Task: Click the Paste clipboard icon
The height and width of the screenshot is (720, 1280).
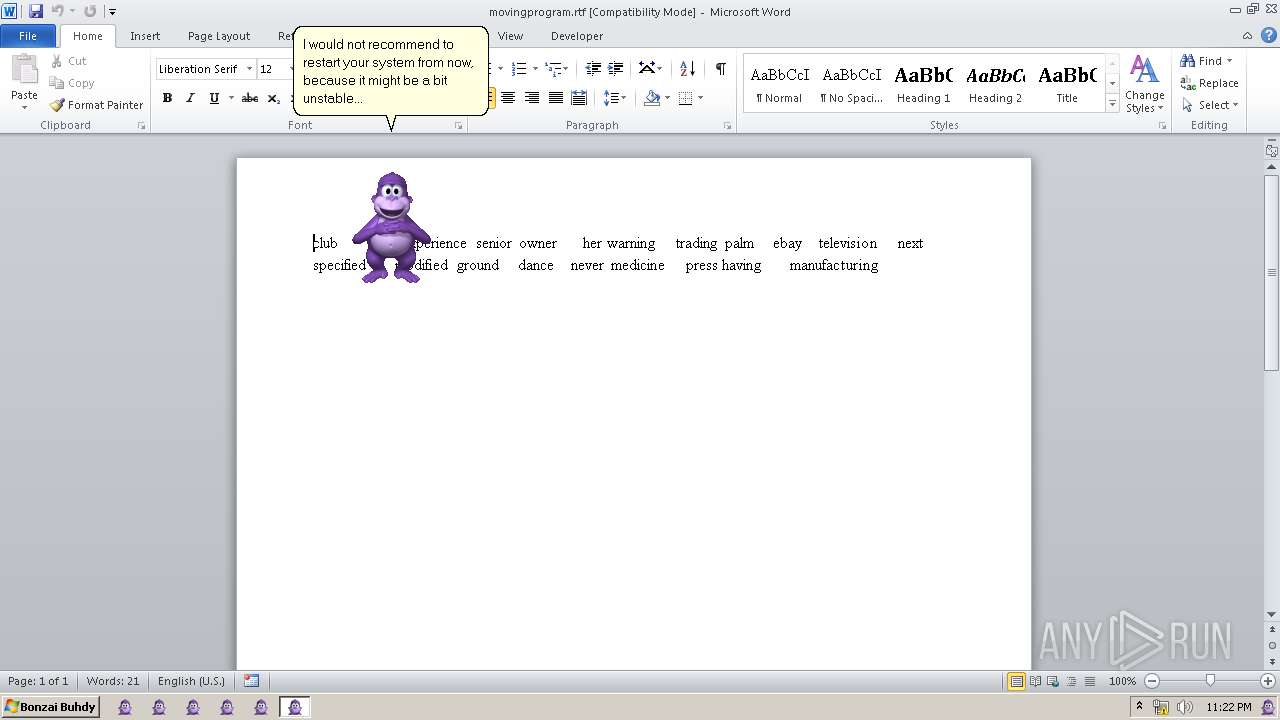Action: tap(24, 70)
